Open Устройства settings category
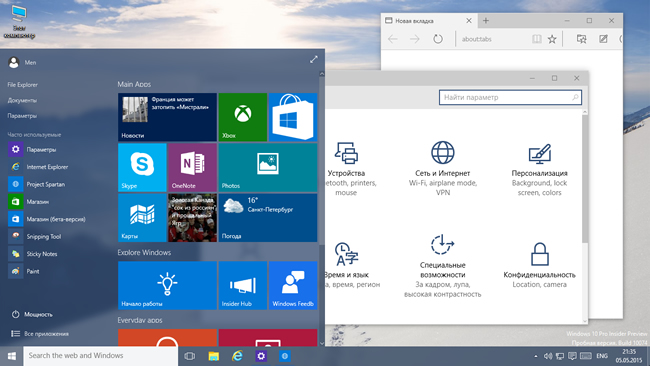The width and height of the screenshot is (650, 366). point(346,169)
